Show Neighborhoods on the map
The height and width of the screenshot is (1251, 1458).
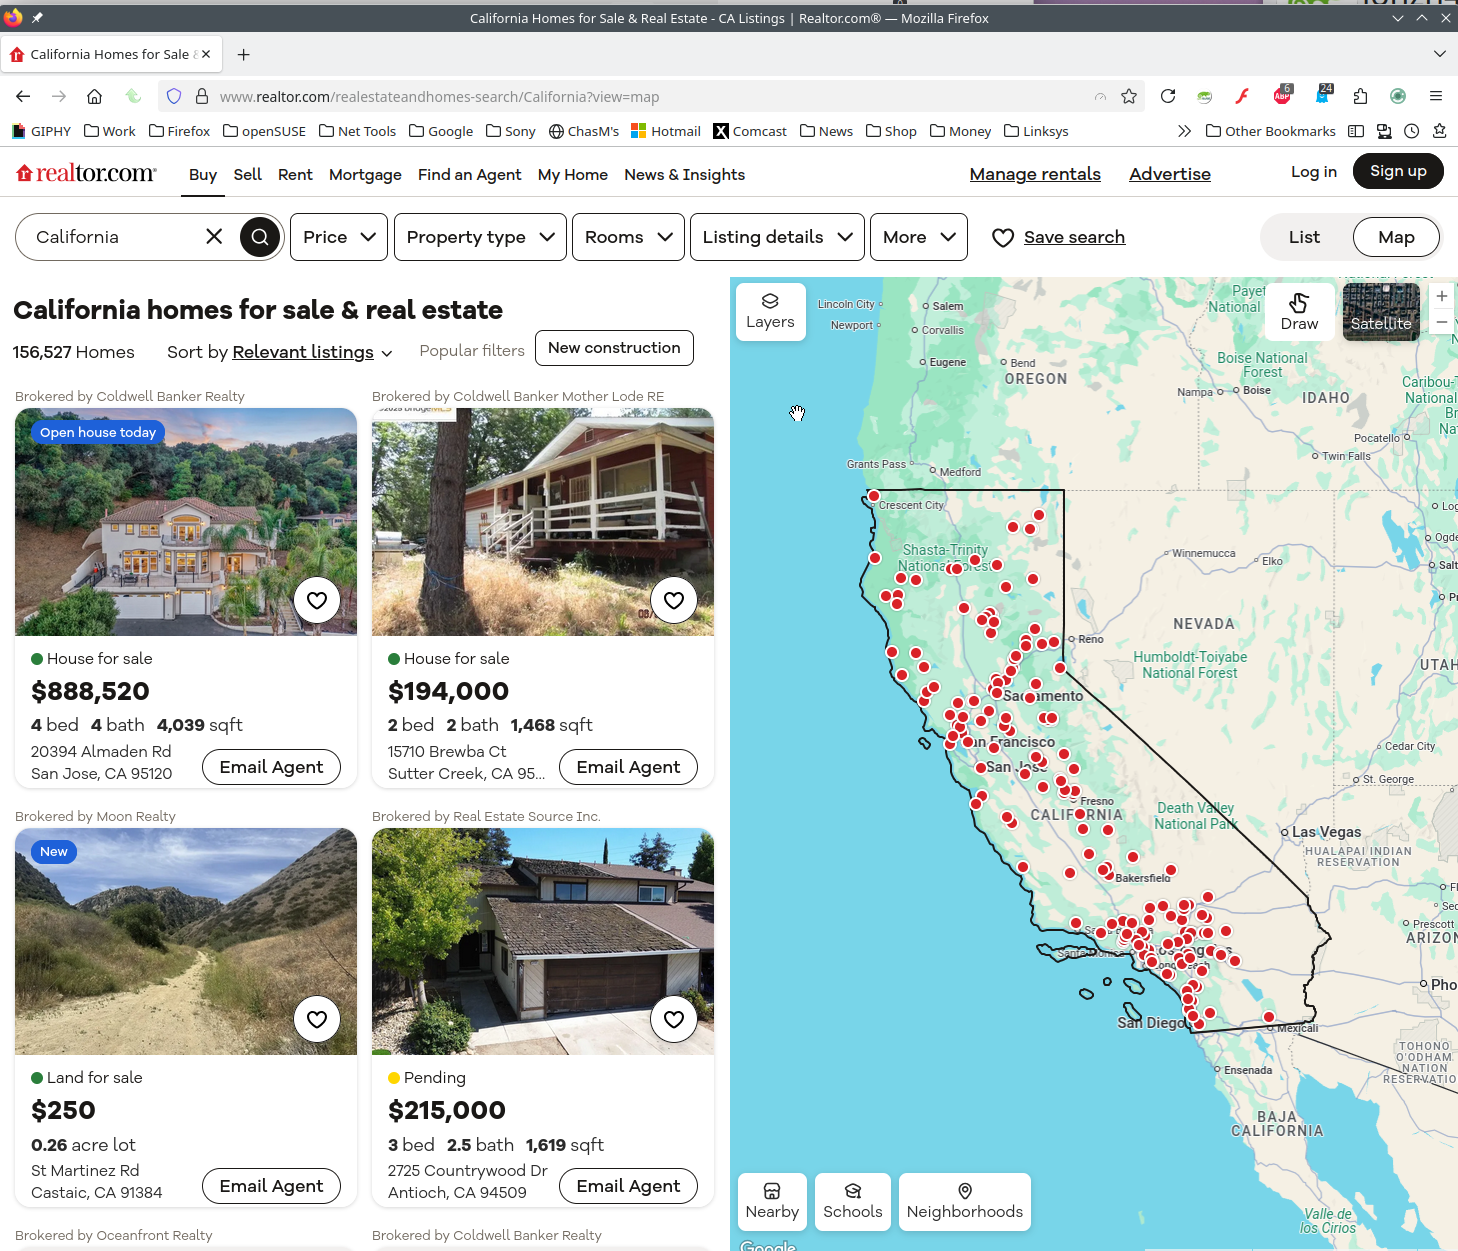[964, 1201]
